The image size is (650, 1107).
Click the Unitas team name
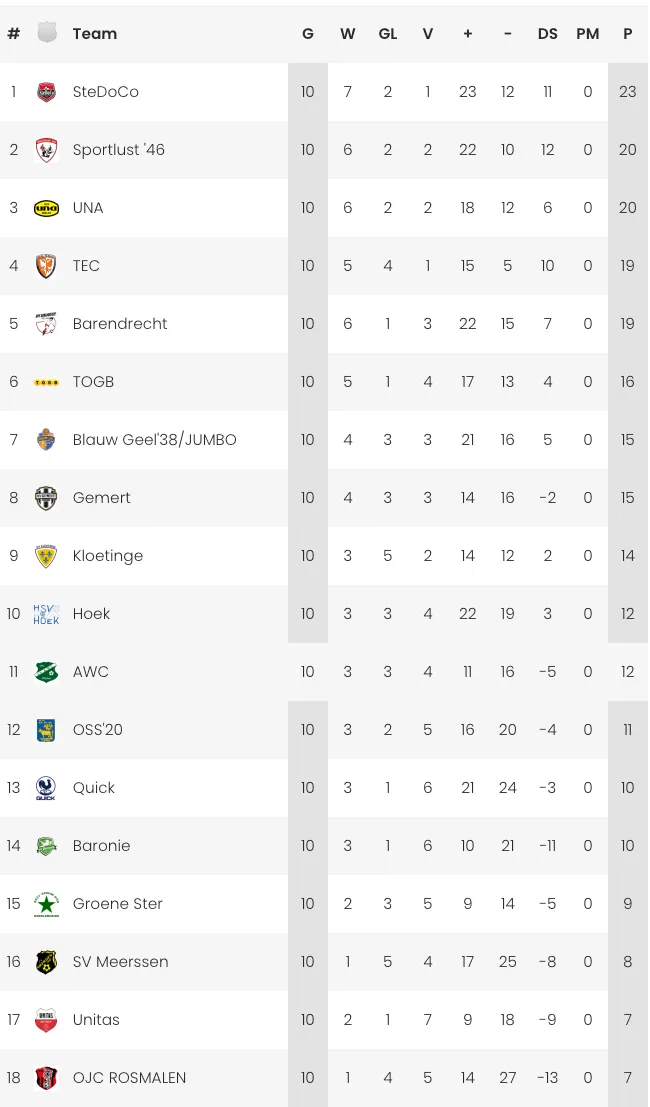tap(96, 1020)
